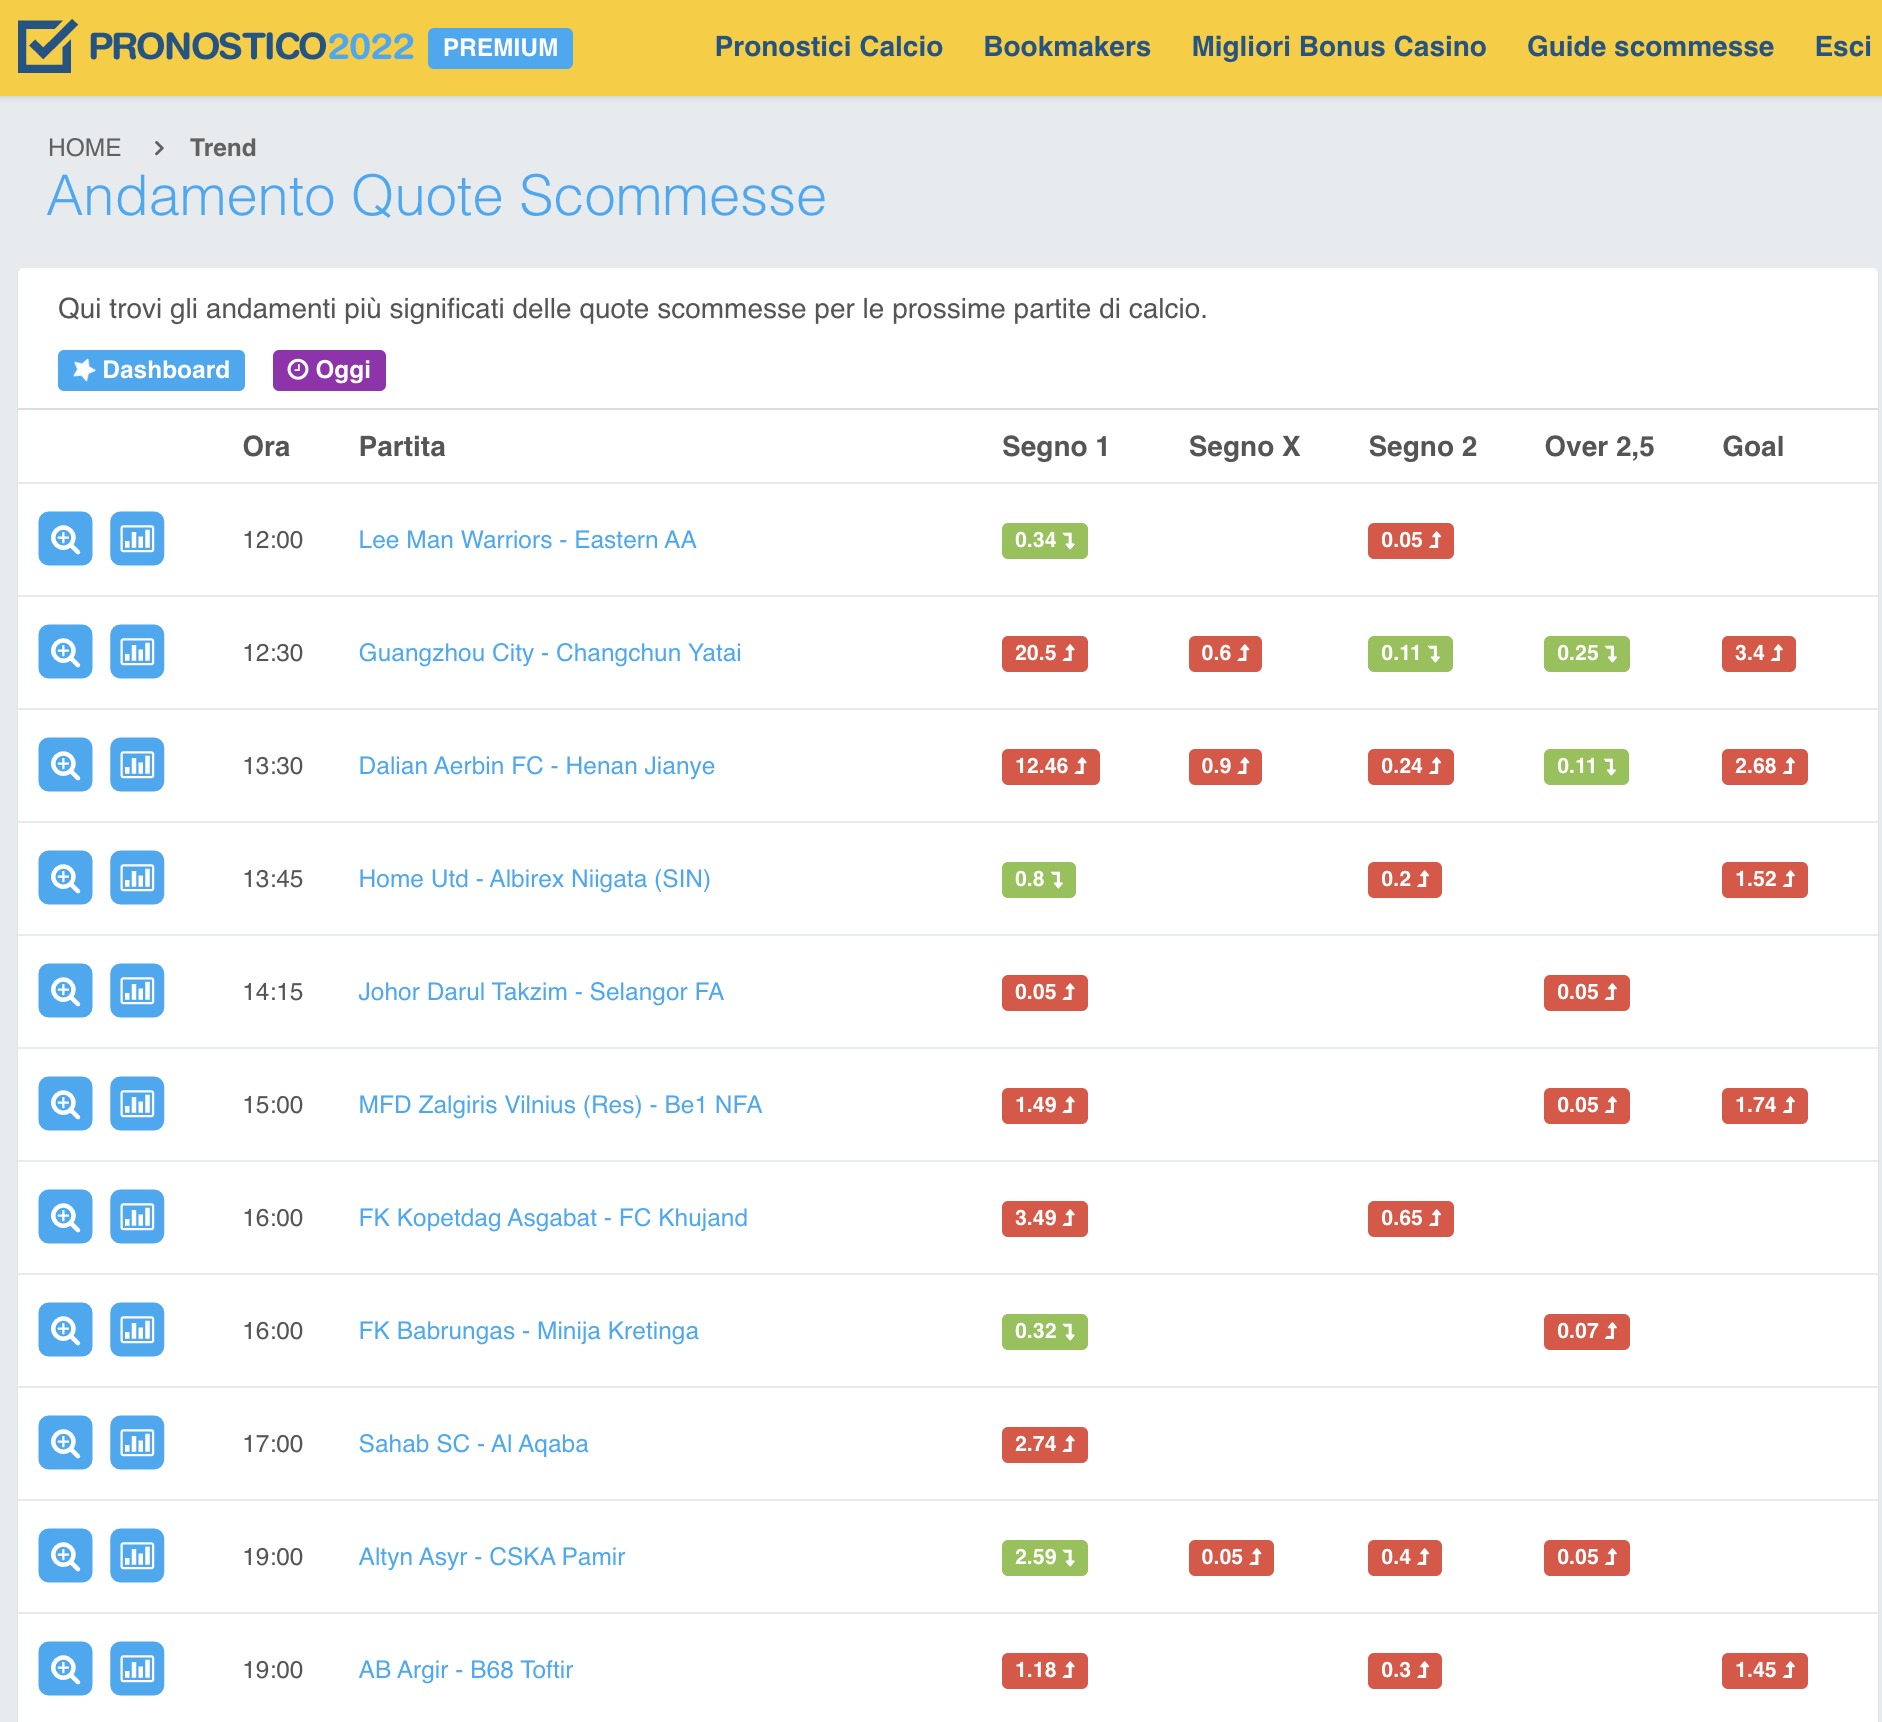Open Dalian Aerbin FC - Henan Jianye match
The width and height of the screenshot is (1882, 1722).
(537, 766)
